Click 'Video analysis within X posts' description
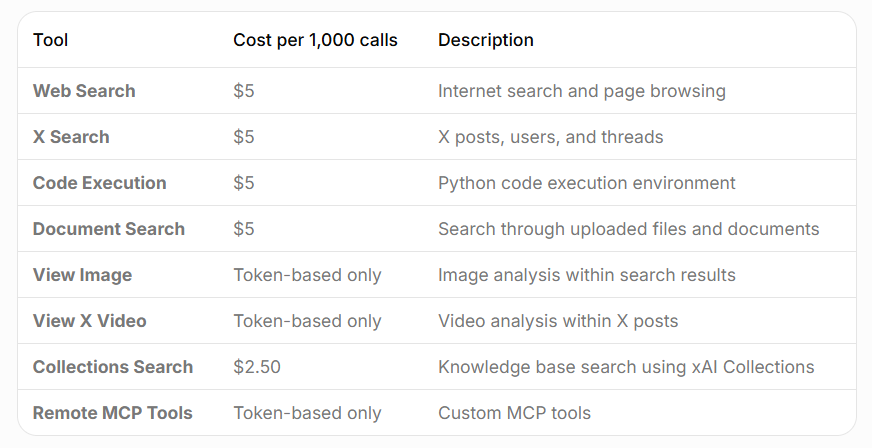 pyautogui.click(x=558, y=321)
